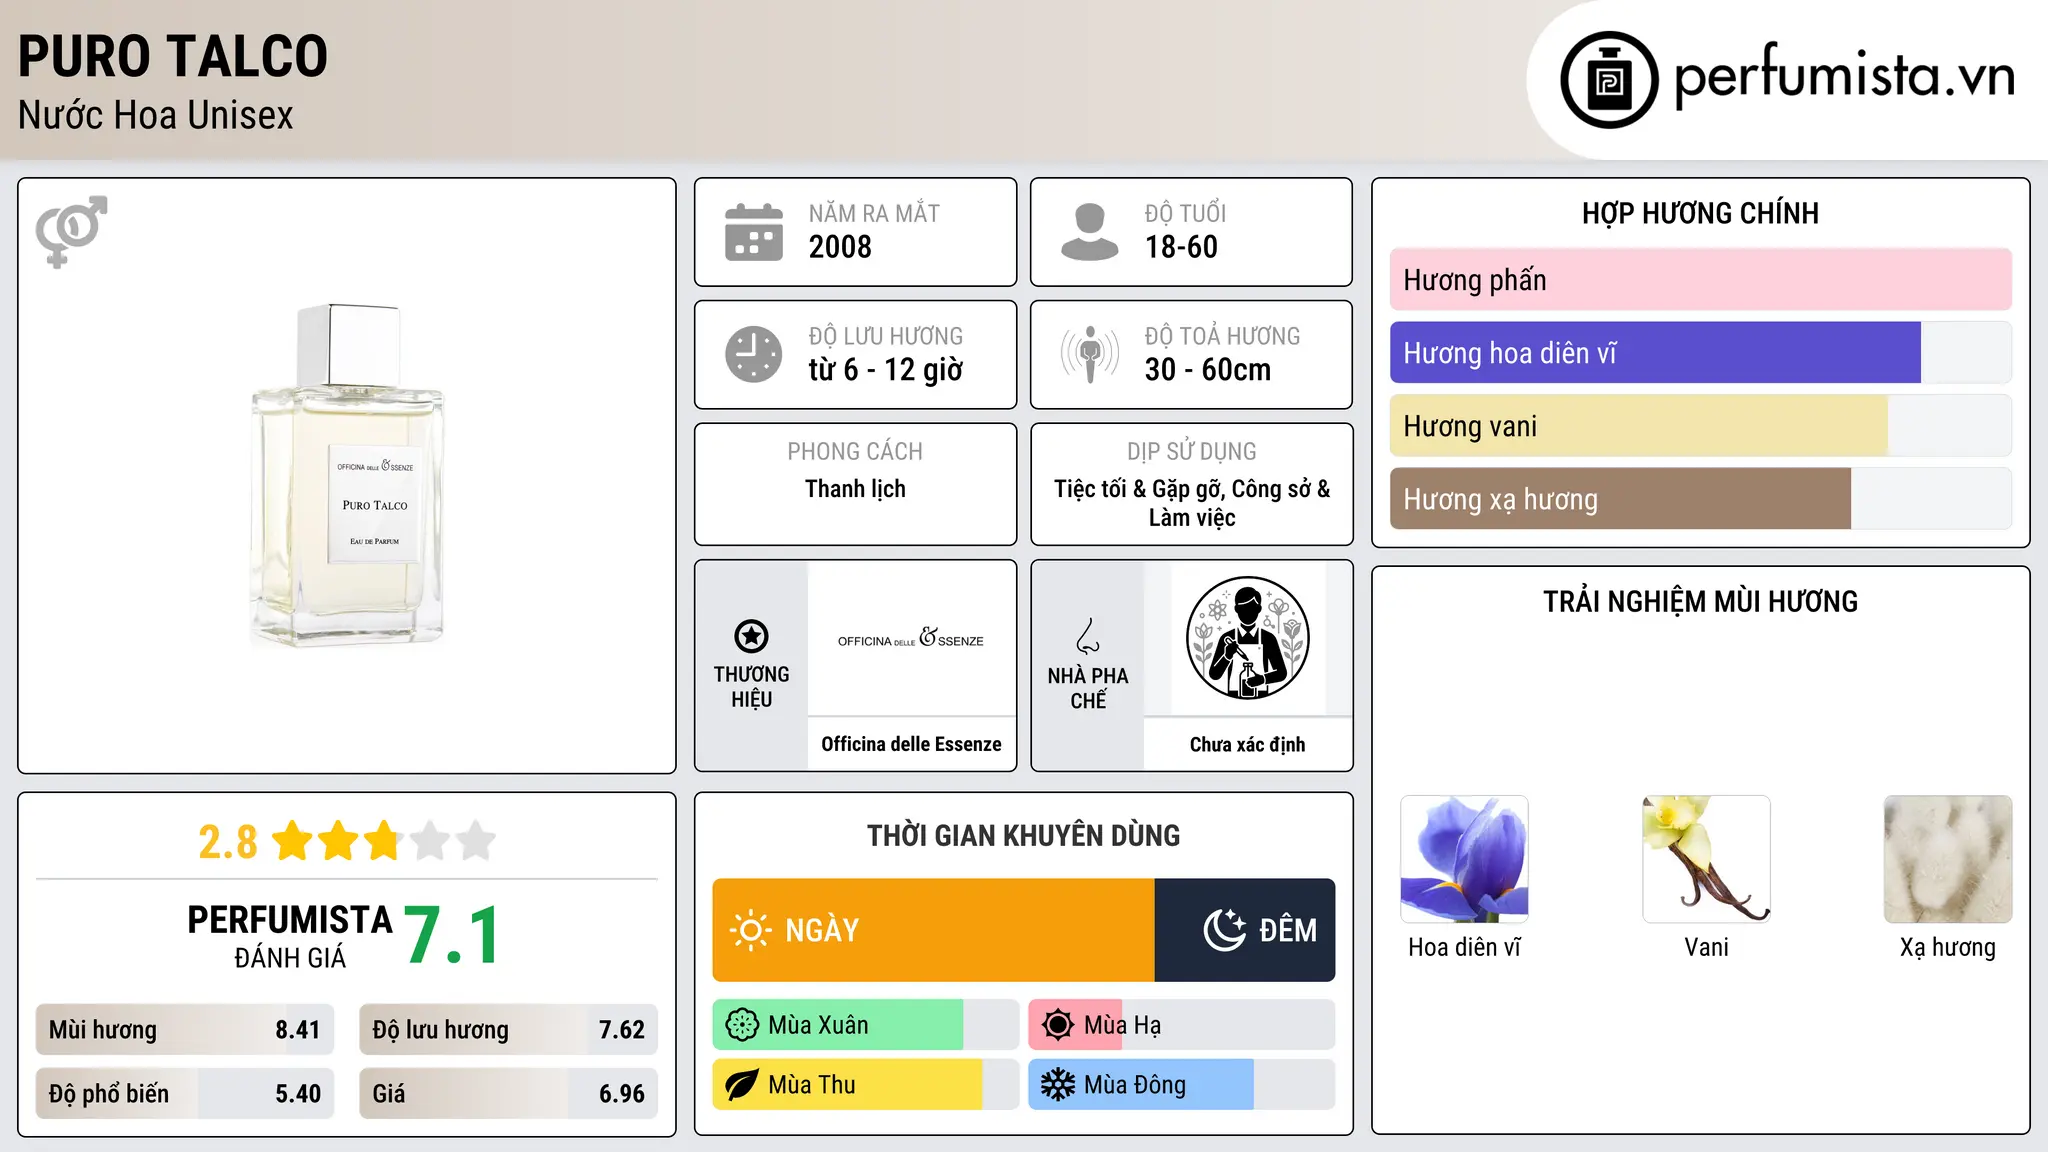Click the last grey rating star
The image size is (2048, 1152).
[x=476, y=841]
